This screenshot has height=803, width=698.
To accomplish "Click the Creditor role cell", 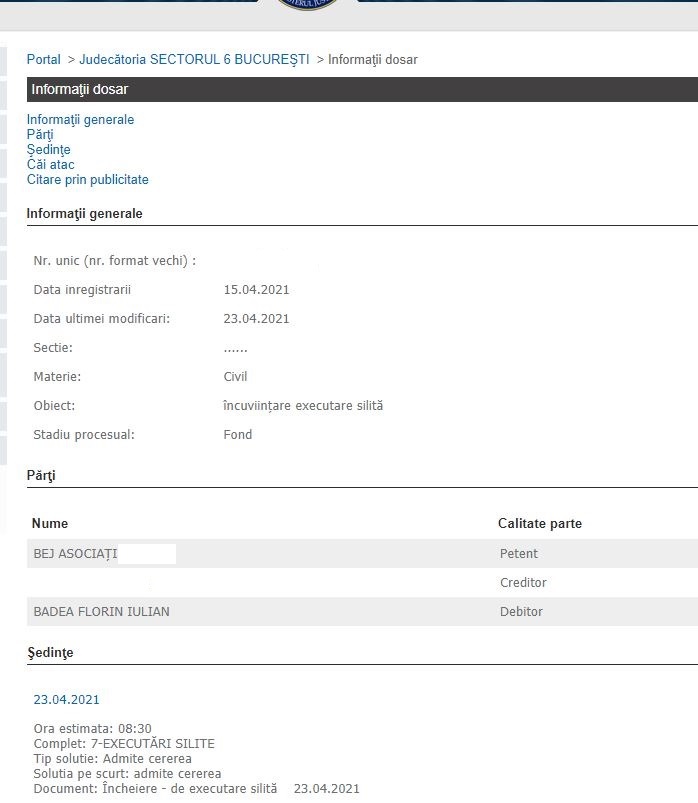I will click(523, 583).
